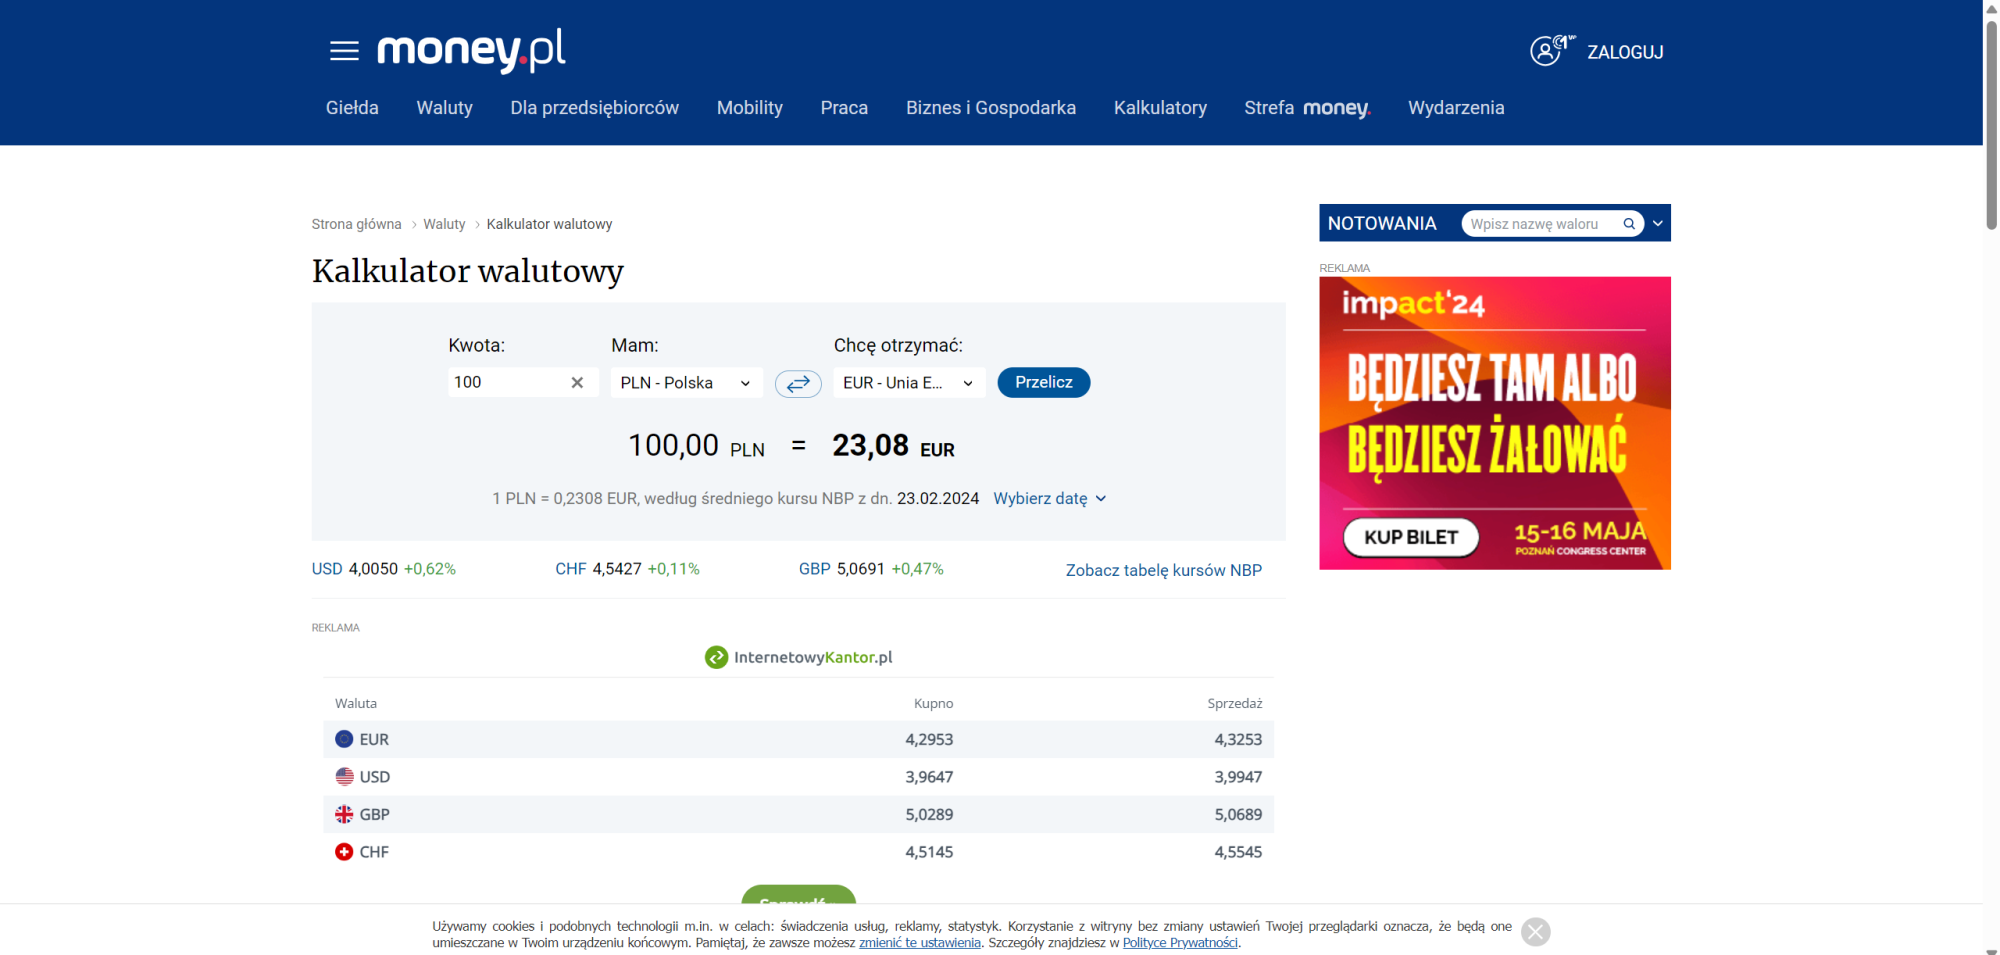Open the hamburger menu icon
The width and height of the screenshot is (2000, 955).
(344, 51)
